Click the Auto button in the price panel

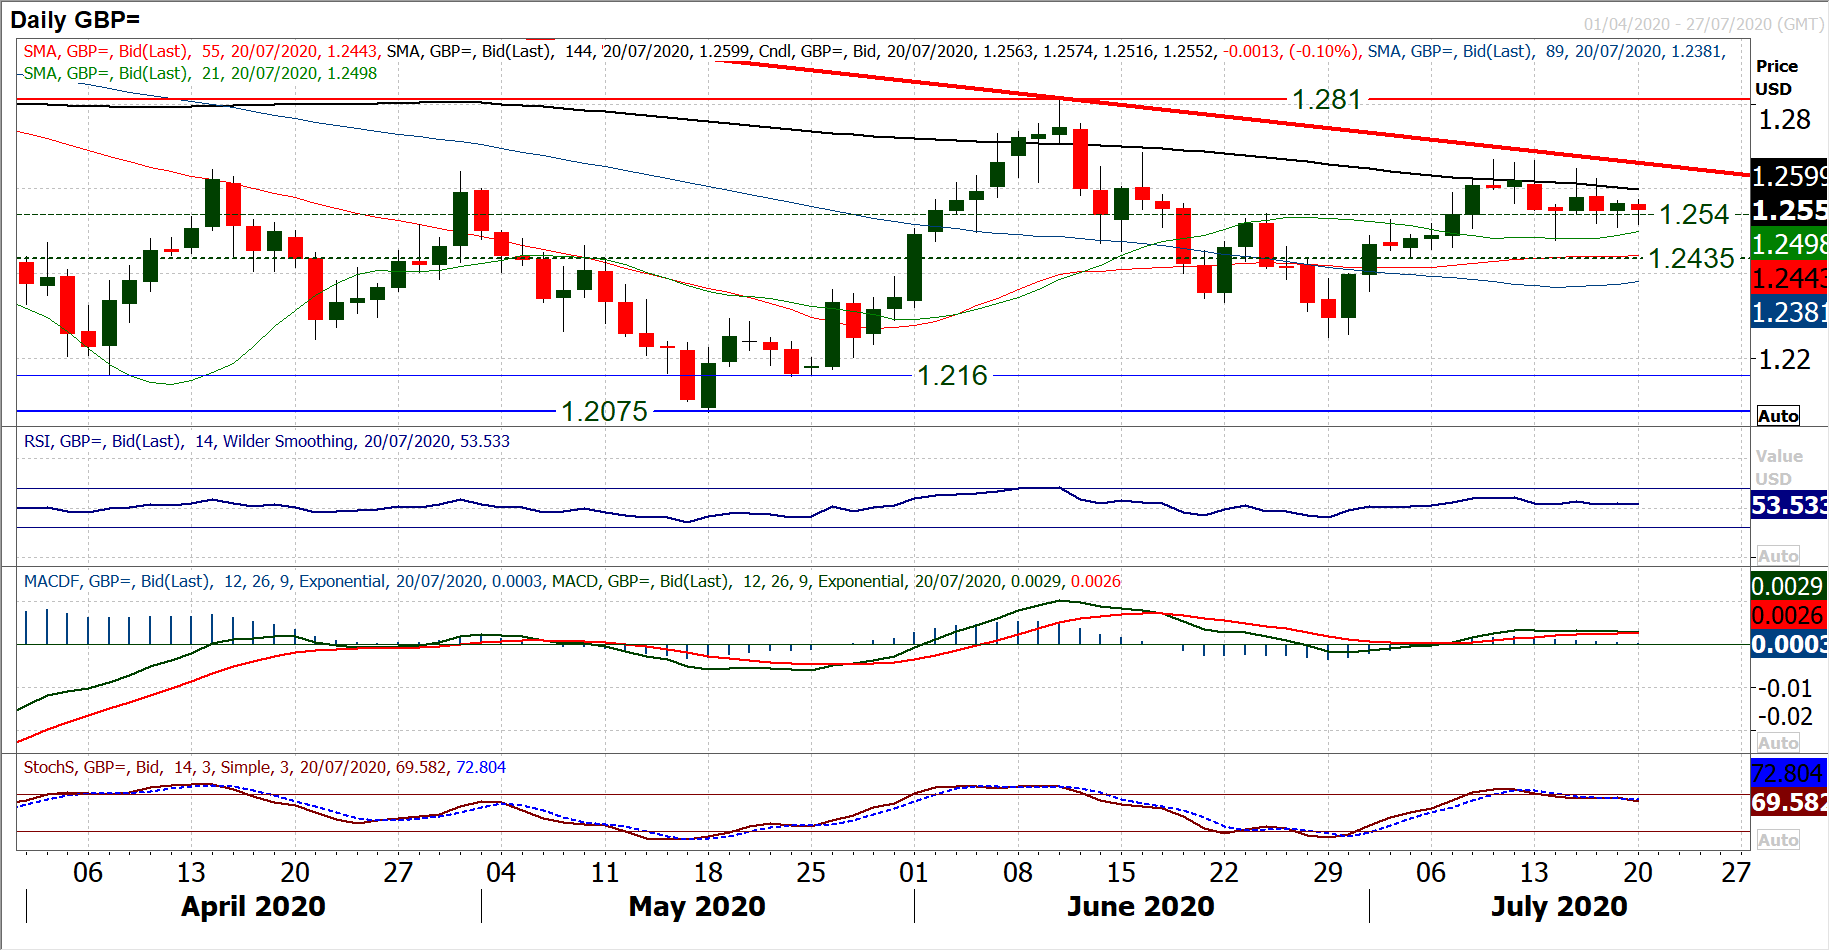tap(1777, 416)
